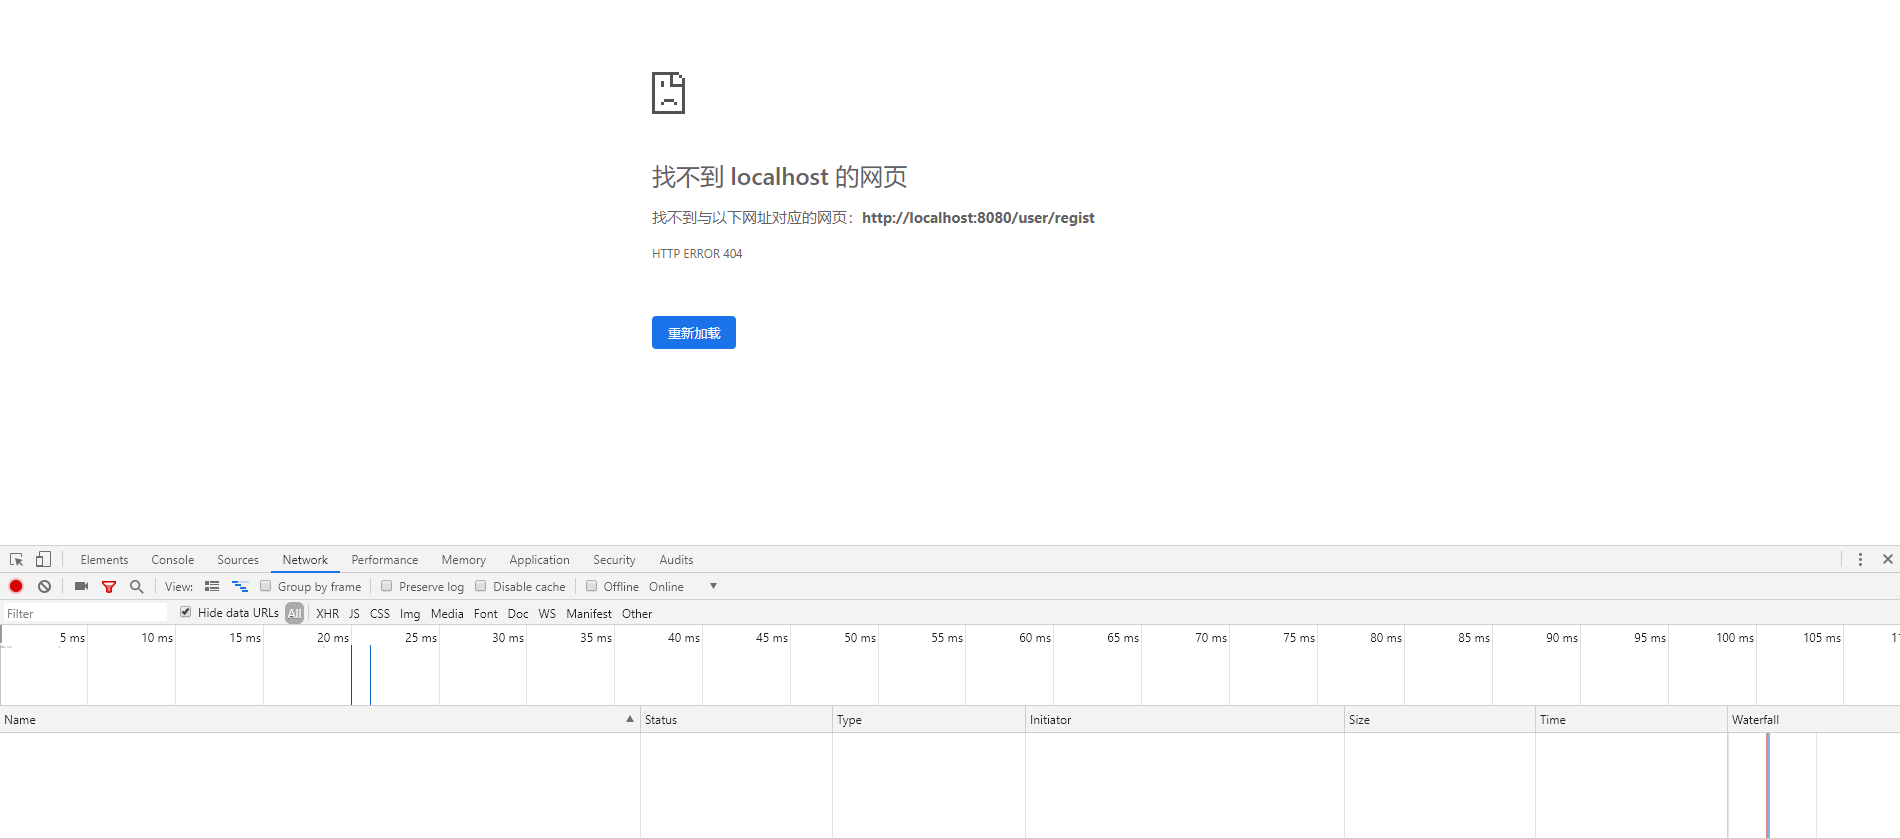Open the Elements tab
Screen dimensions: 1900x839
[104, 560]
